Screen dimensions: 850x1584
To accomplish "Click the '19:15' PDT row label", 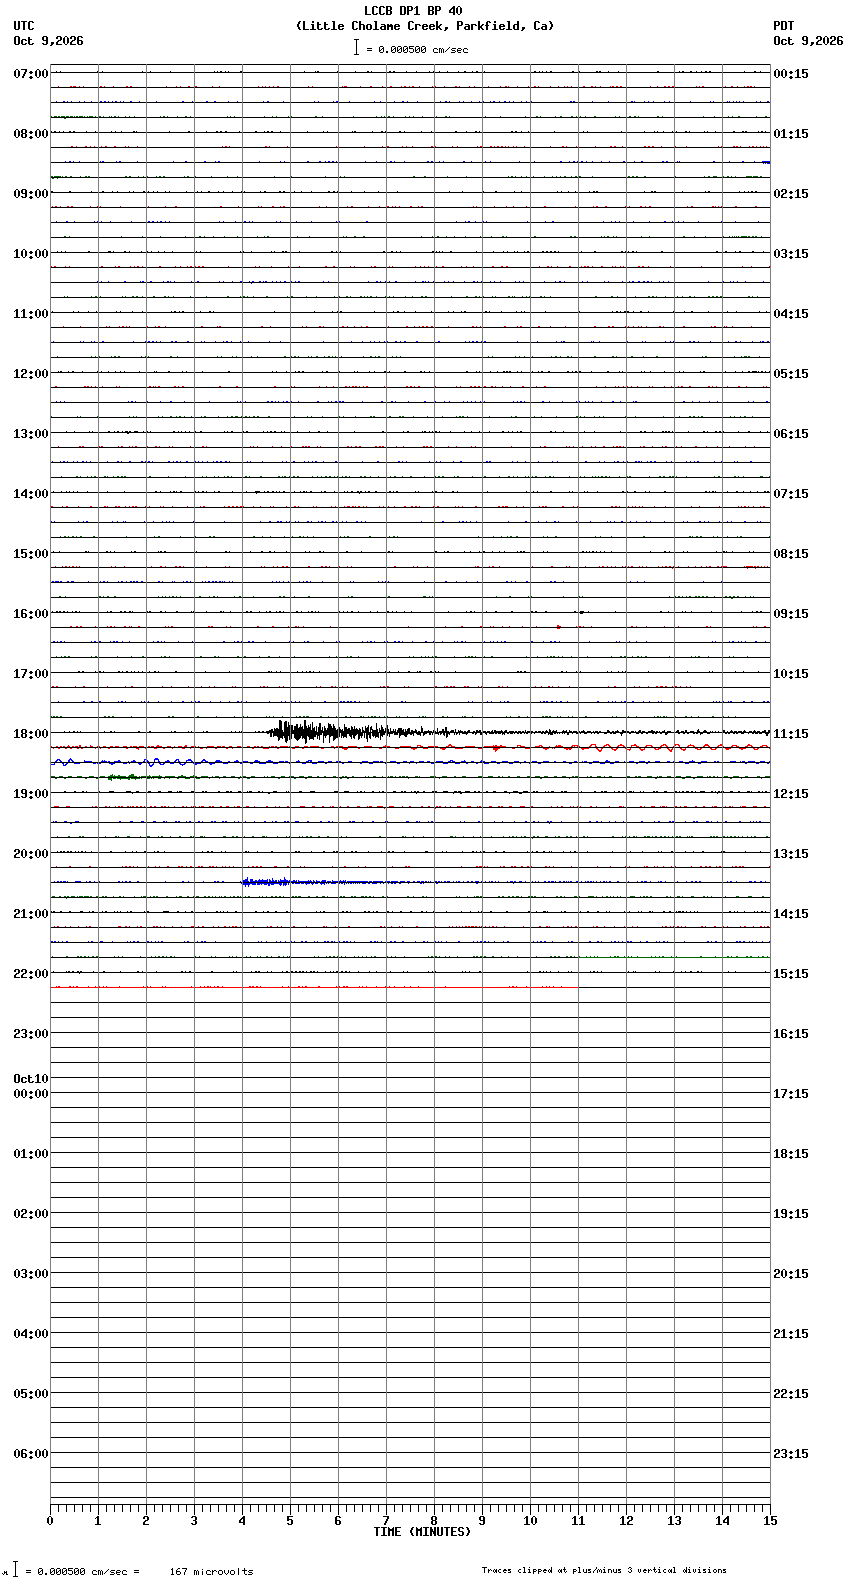I will click(x=791, y=1214).
